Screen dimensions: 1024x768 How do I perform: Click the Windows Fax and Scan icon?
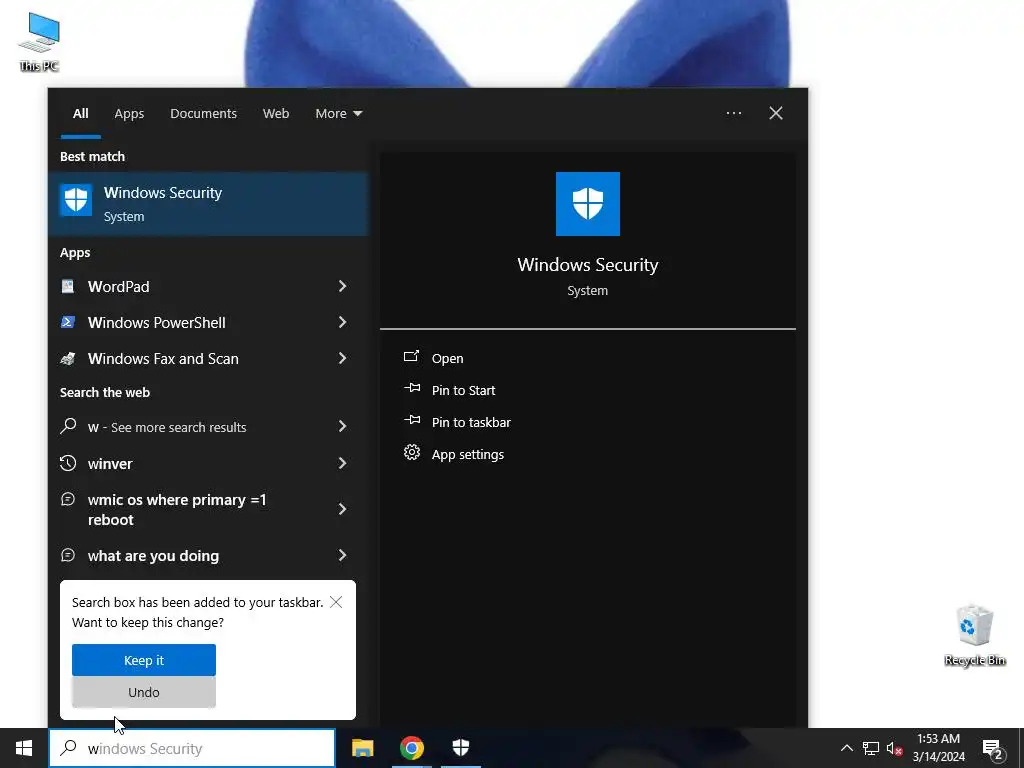pos(68,358)
